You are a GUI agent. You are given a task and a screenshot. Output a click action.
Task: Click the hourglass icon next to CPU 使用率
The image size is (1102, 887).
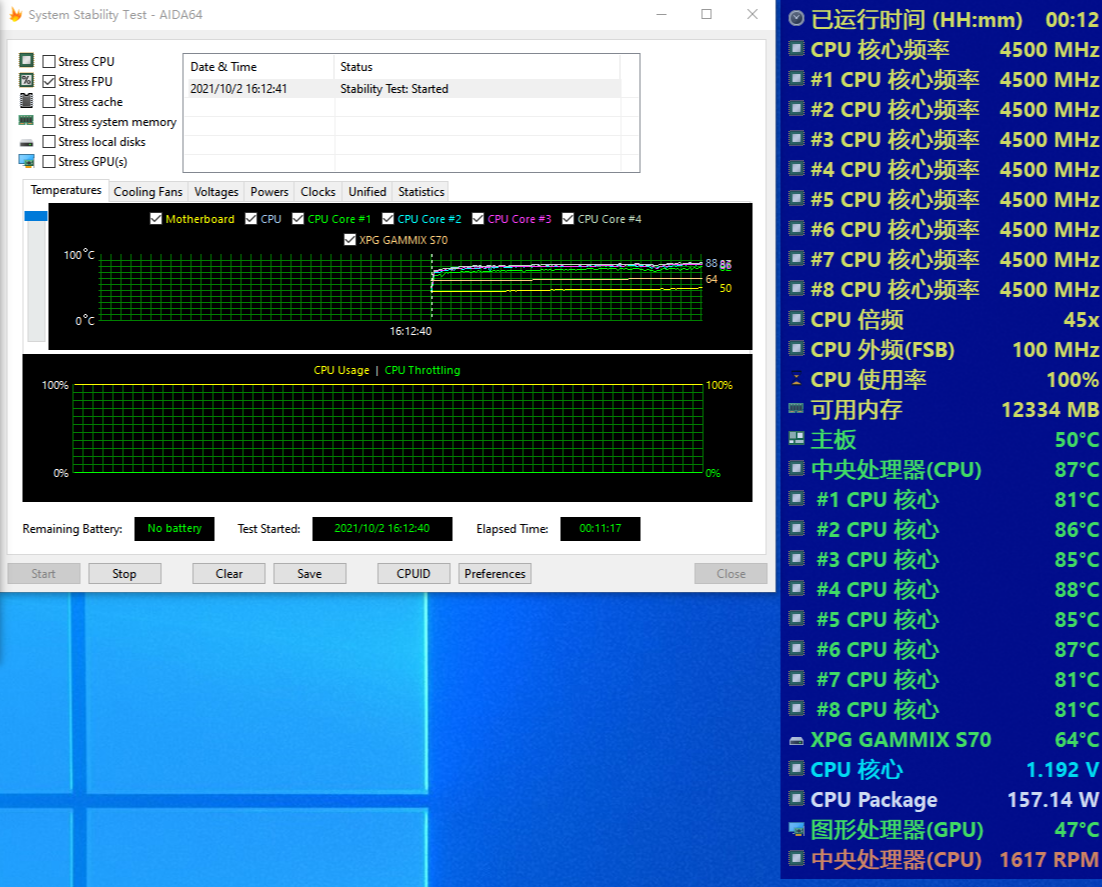(796, 380)
